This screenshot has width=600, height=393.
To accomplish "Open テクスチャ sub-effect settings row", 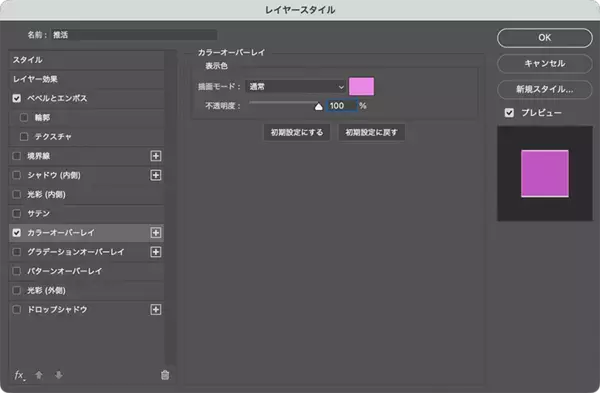I will [86, 137].
